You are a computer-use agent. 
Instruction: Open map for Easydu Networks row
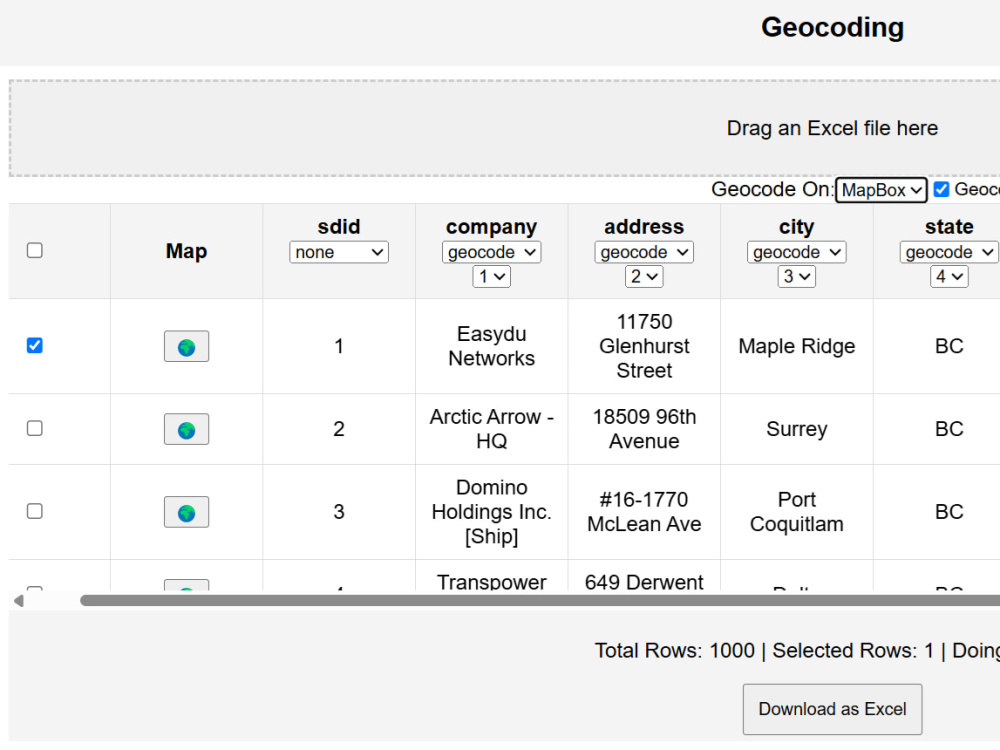coord(186,346)
